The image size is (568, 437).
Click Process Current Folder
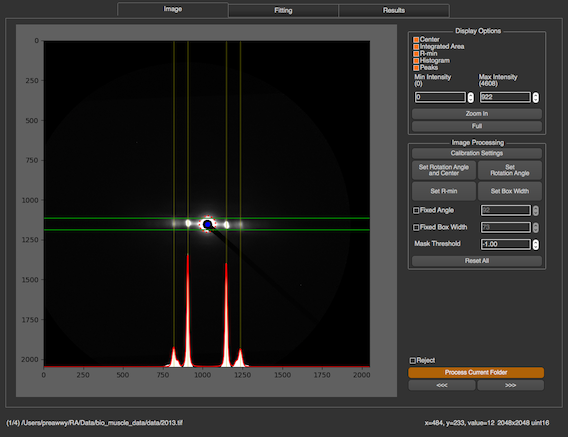coord(476,373)
